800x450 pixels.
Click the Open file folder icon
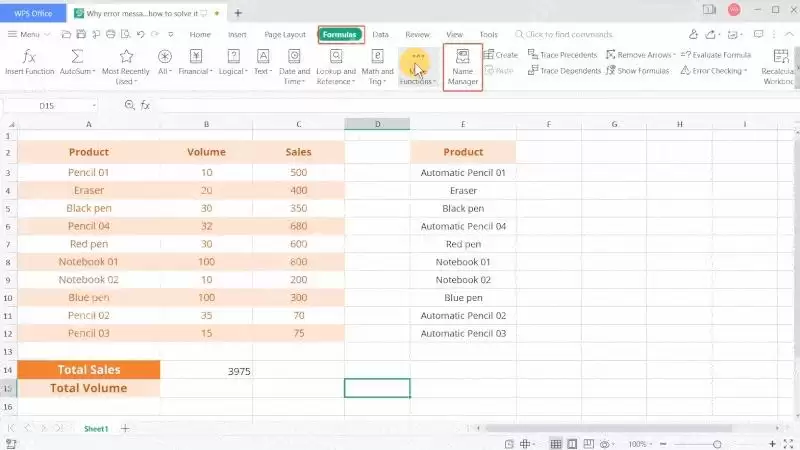coord(66,34)
